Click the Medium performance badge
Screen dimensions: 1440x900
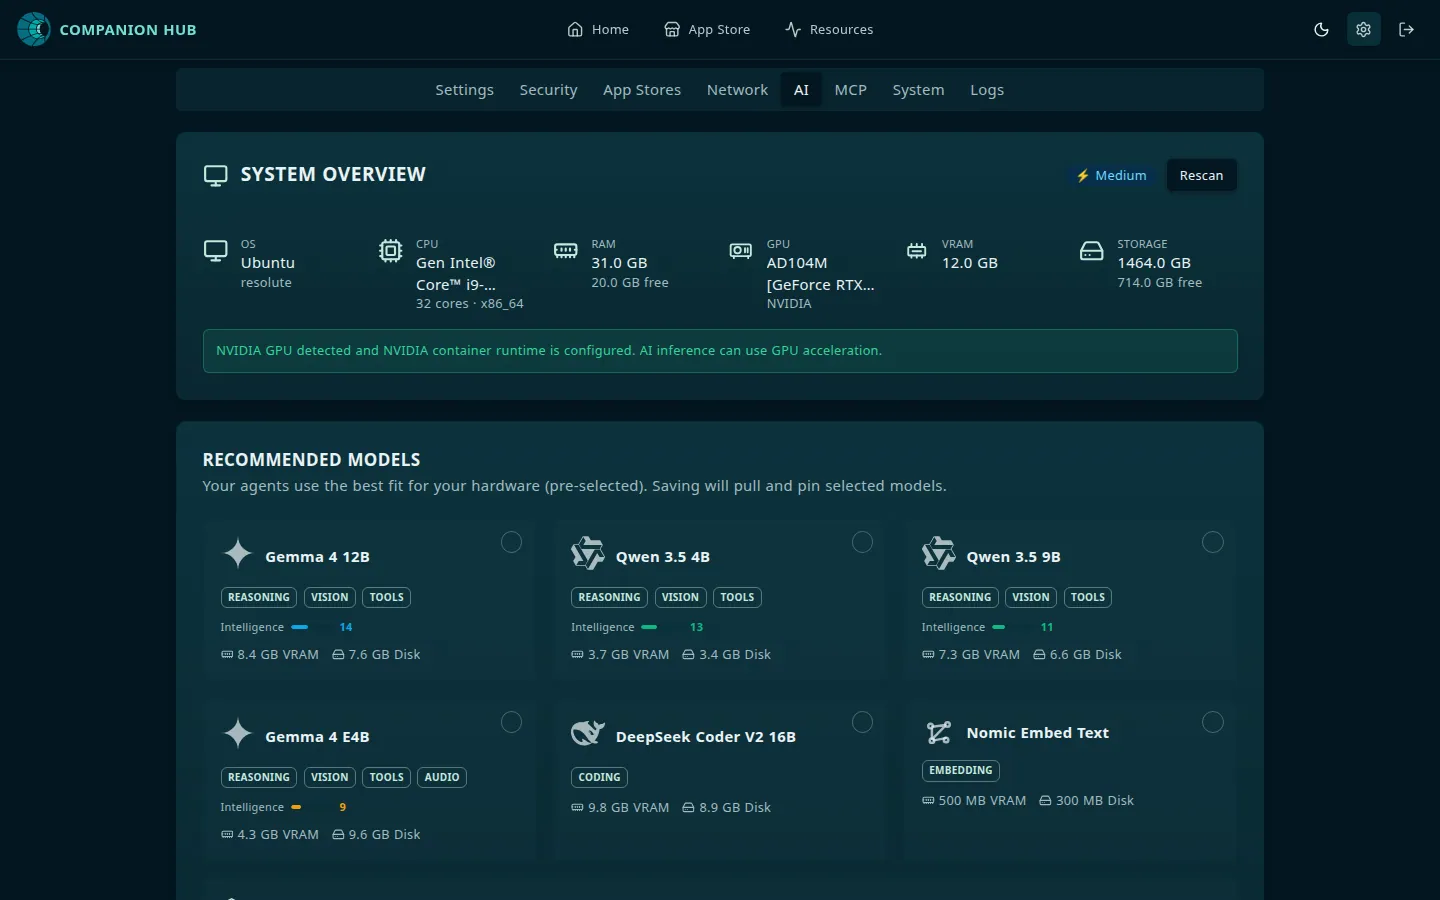click(x=1111, y=175)
